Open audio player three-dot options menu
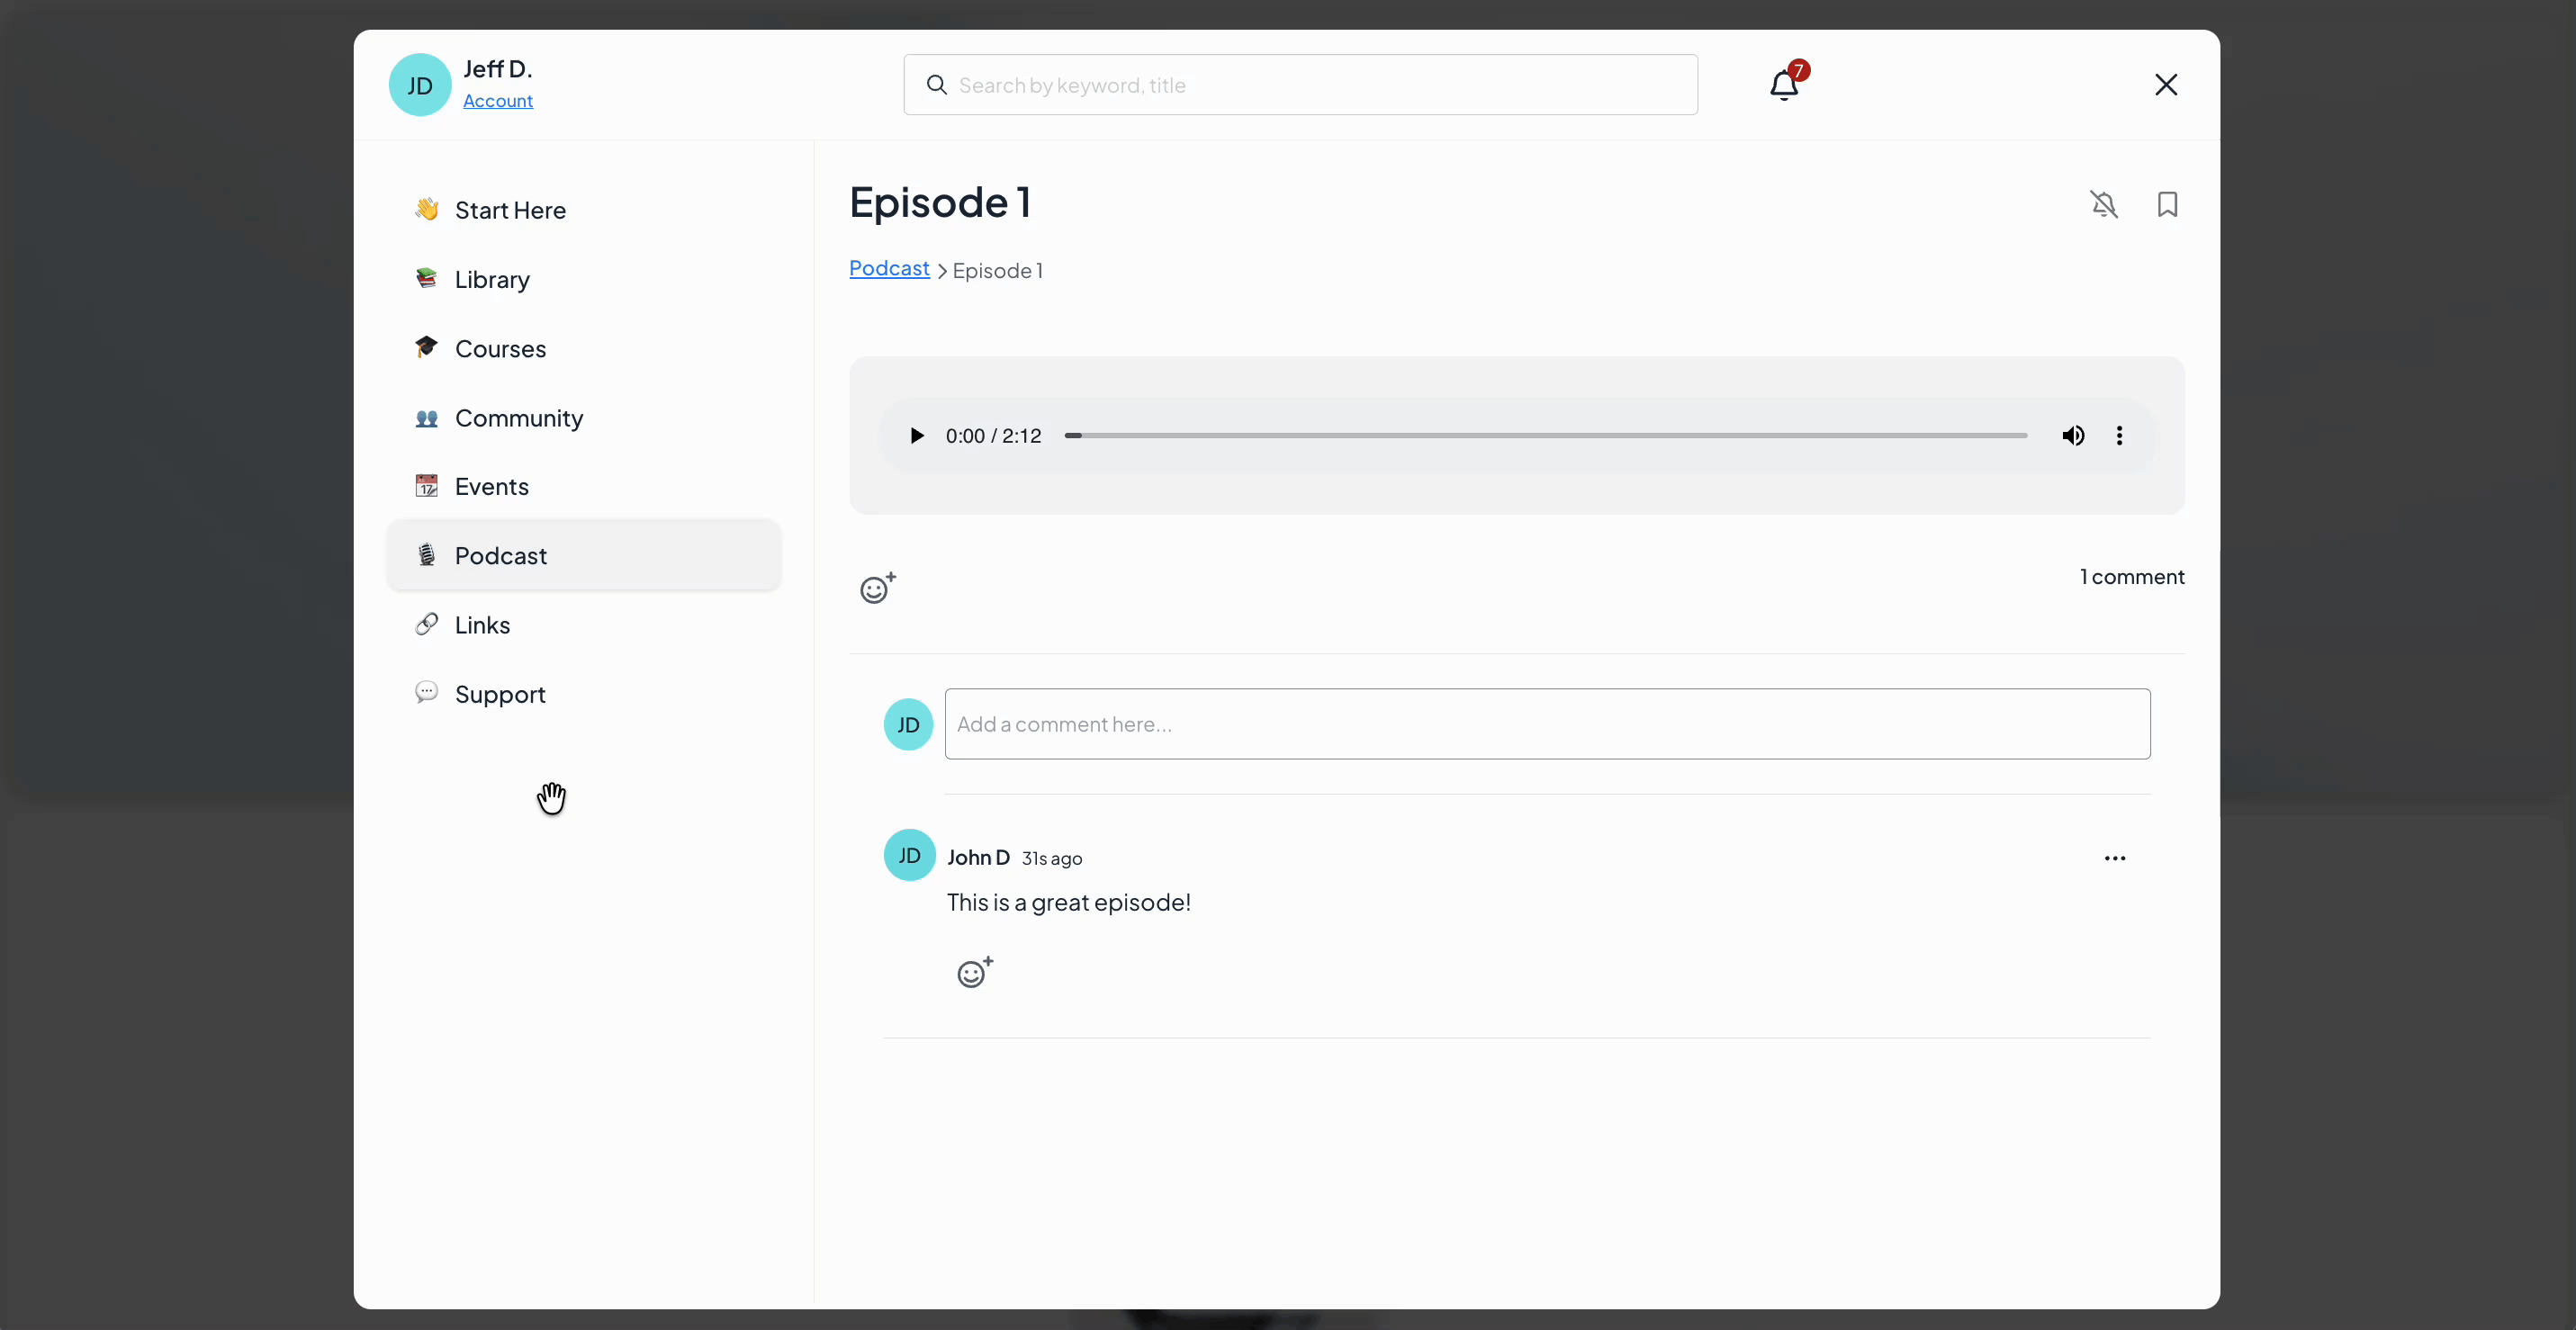 2119,435
